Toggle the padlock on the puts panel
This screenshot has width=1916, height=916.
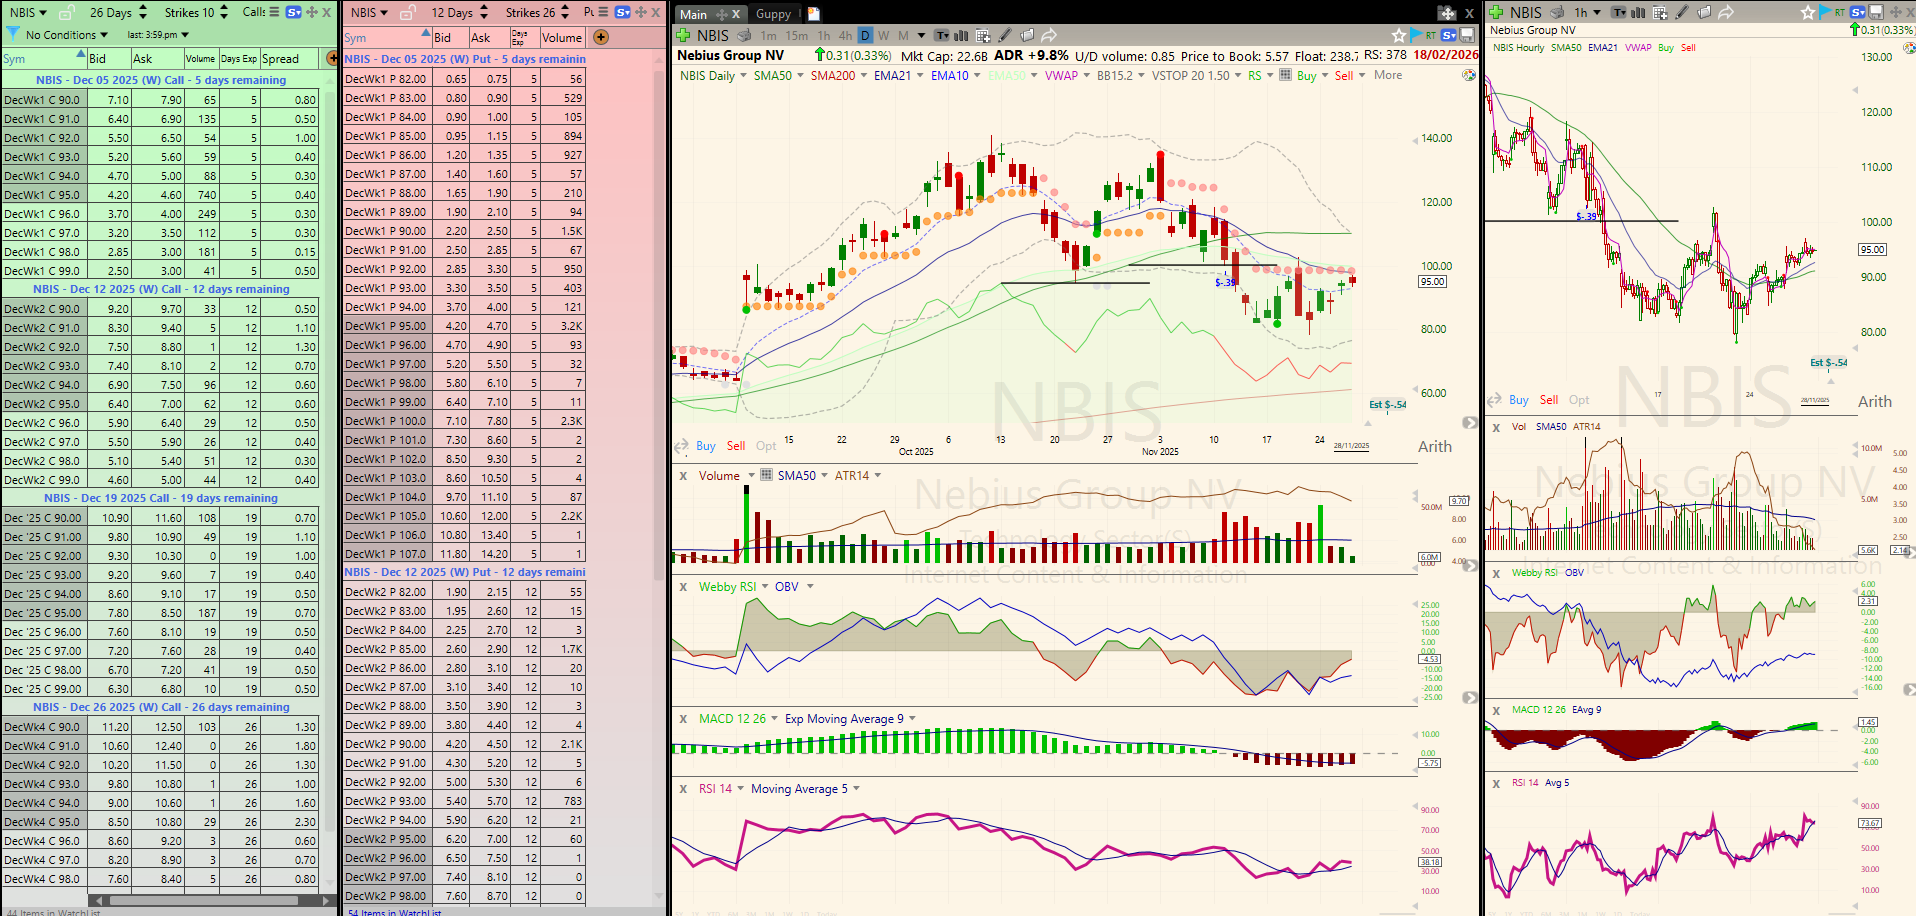408,13
